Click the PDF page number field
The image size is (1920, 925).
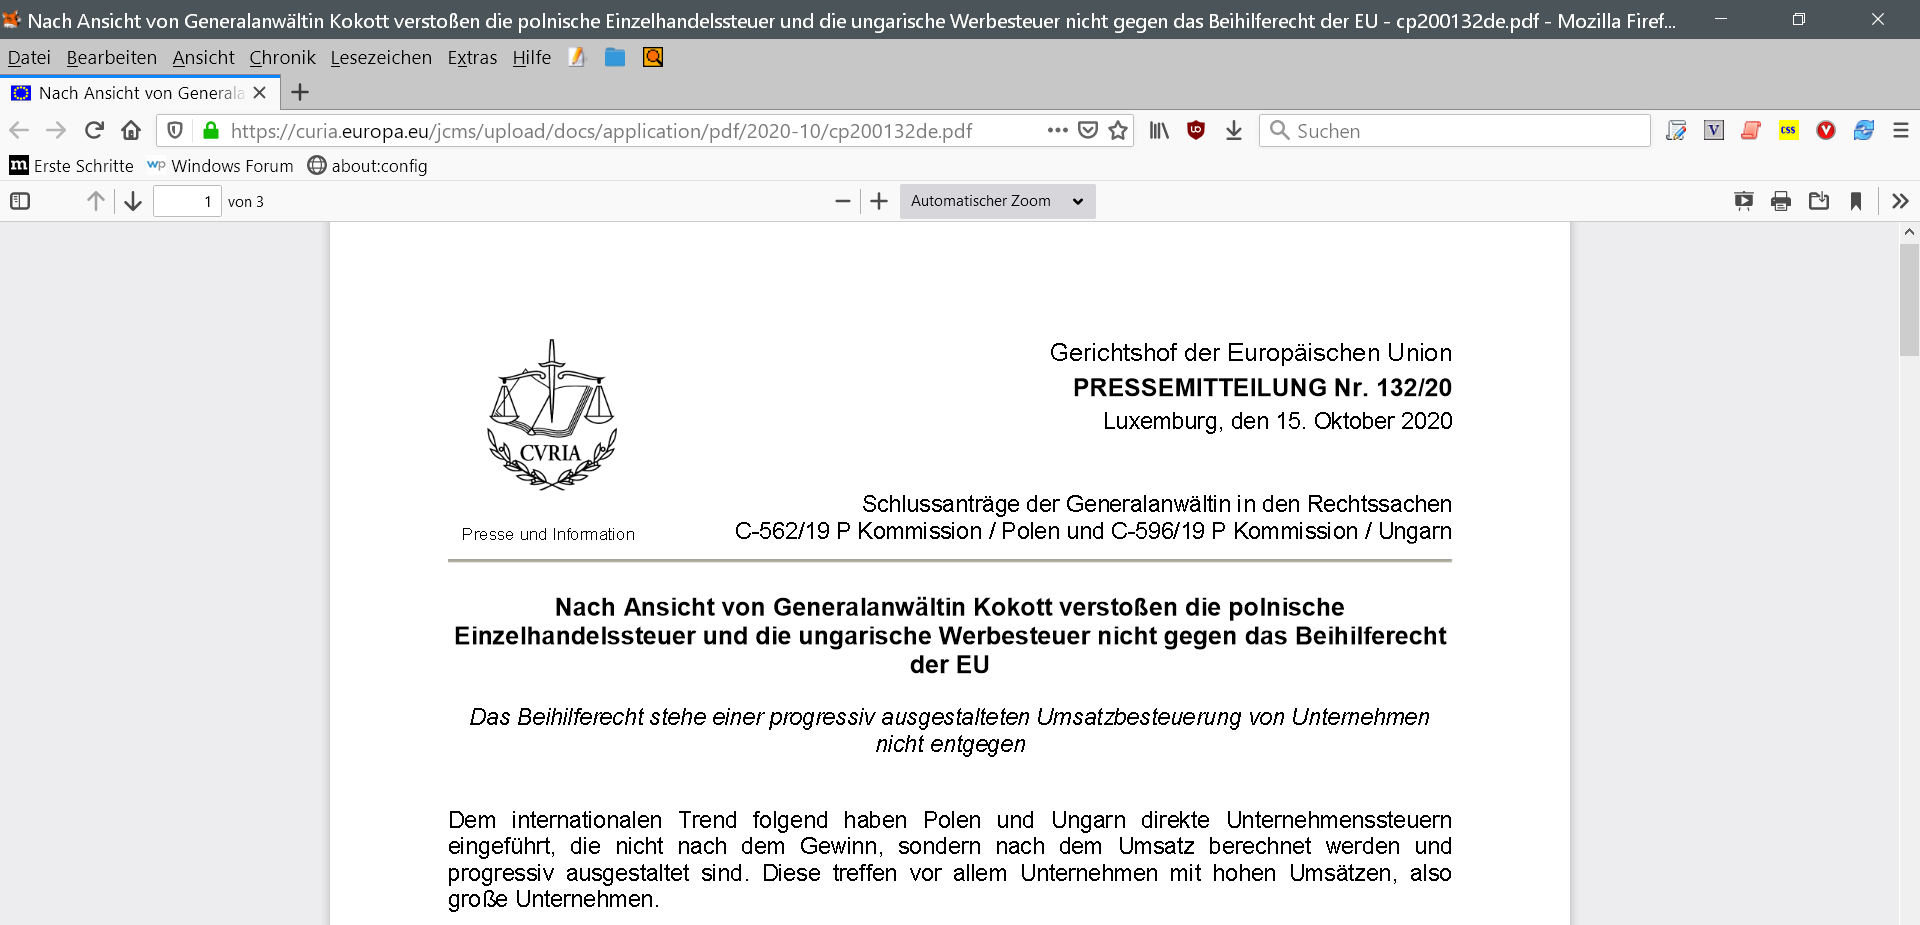coord(187,201)
